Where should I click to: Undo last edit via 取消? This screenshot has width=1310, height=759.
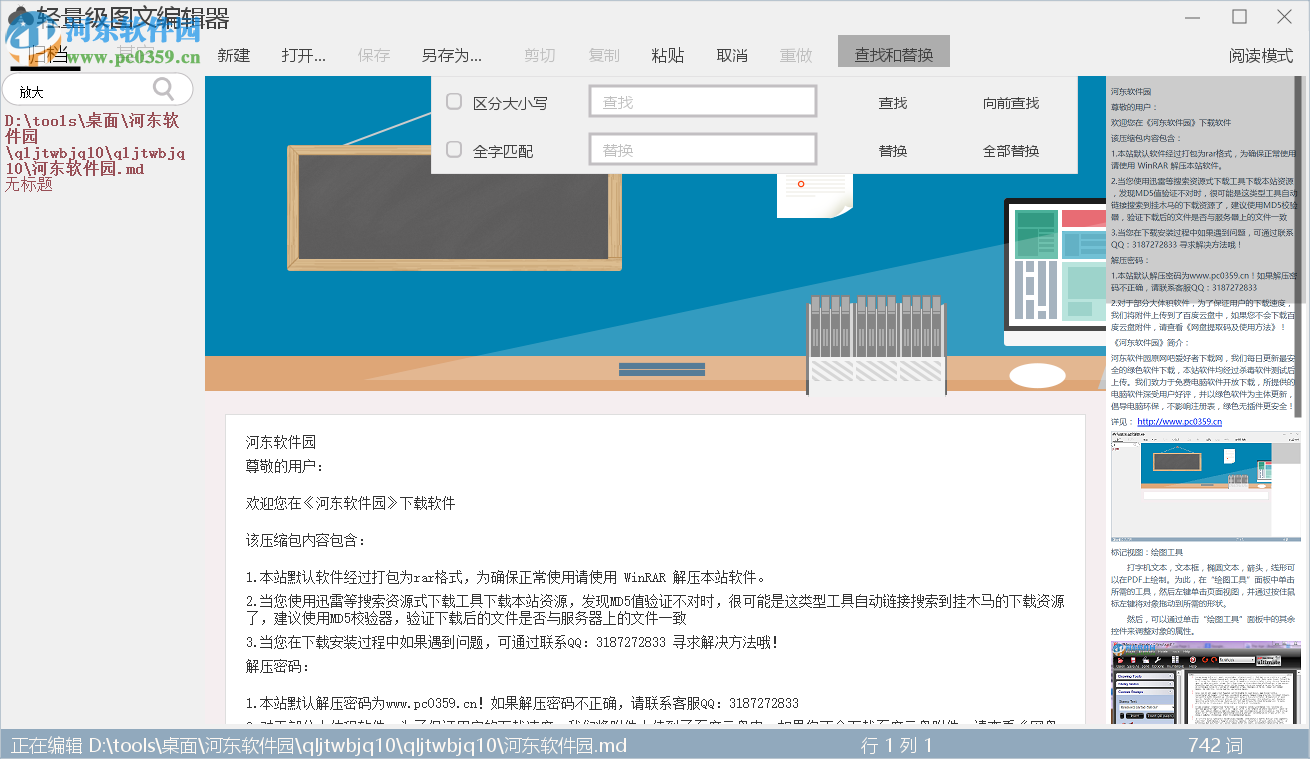pyautogui.click(x=732, y=56)
